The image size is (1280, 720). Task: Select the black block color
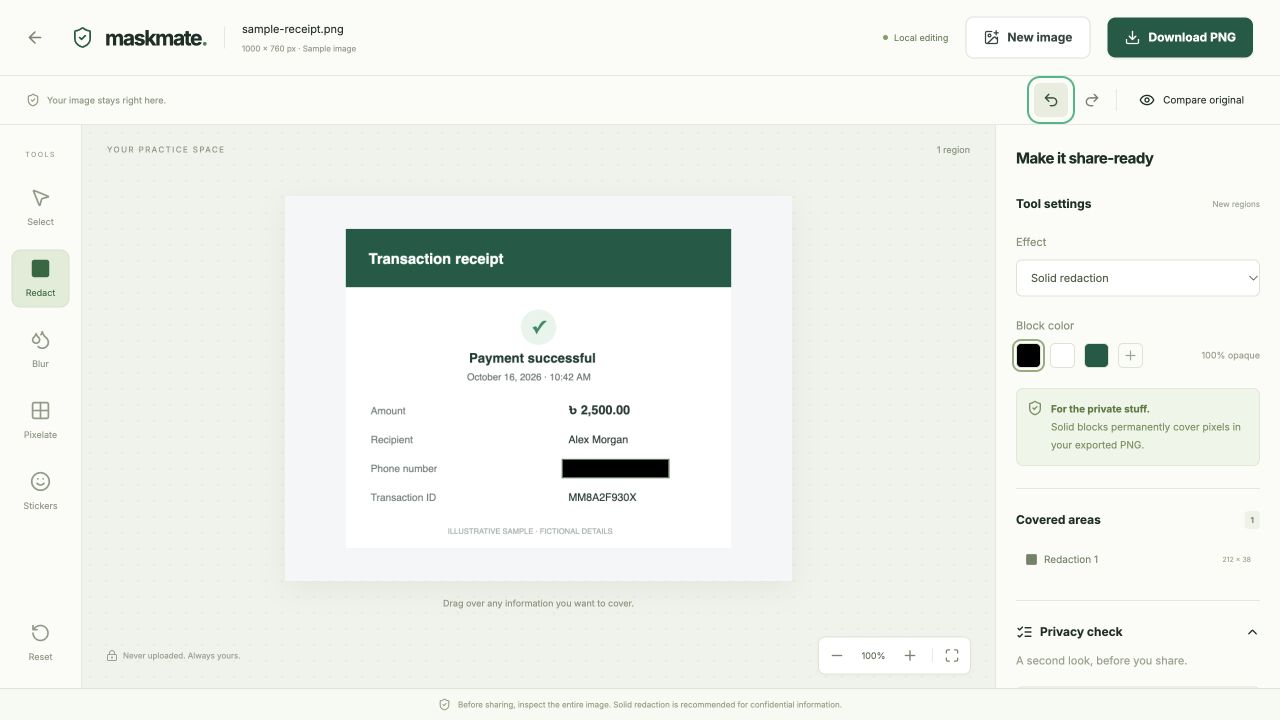click(x=1029, y=355)
